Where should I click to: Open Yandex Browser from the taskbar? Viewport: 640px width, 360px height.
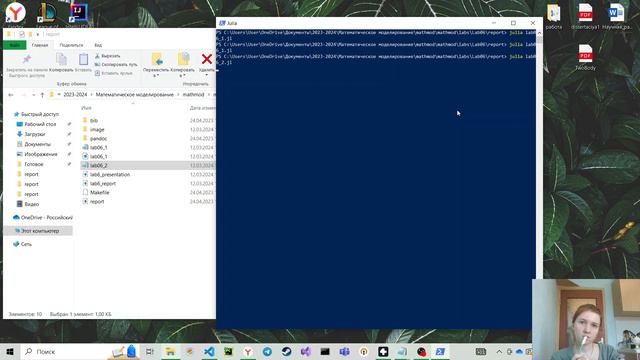(248, 351)
